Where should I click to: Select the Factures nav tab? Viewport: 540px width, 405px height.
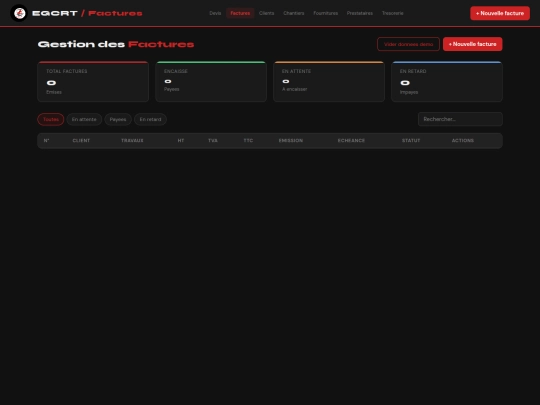tap(240, 13)
